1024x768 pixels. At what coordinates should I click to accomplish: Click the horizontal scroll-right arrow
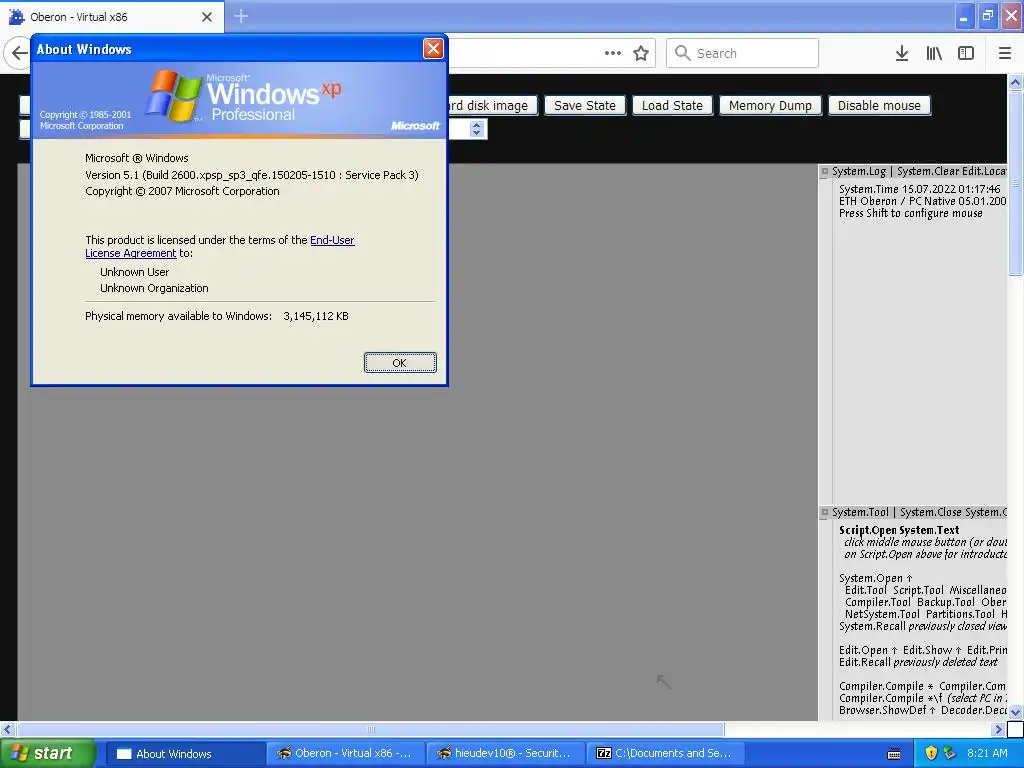[999, 729]
